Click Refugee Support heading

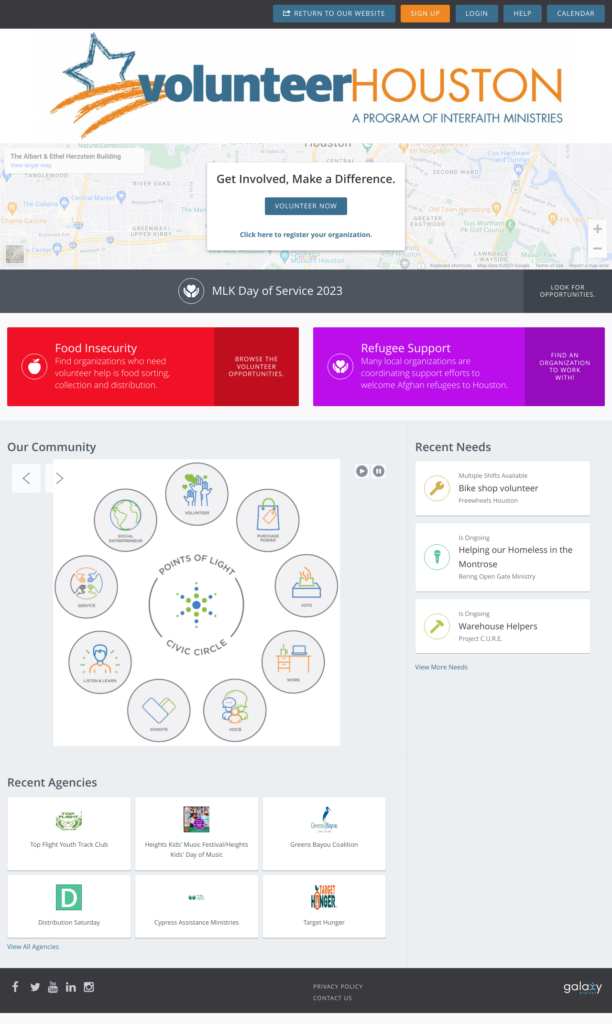406,348
